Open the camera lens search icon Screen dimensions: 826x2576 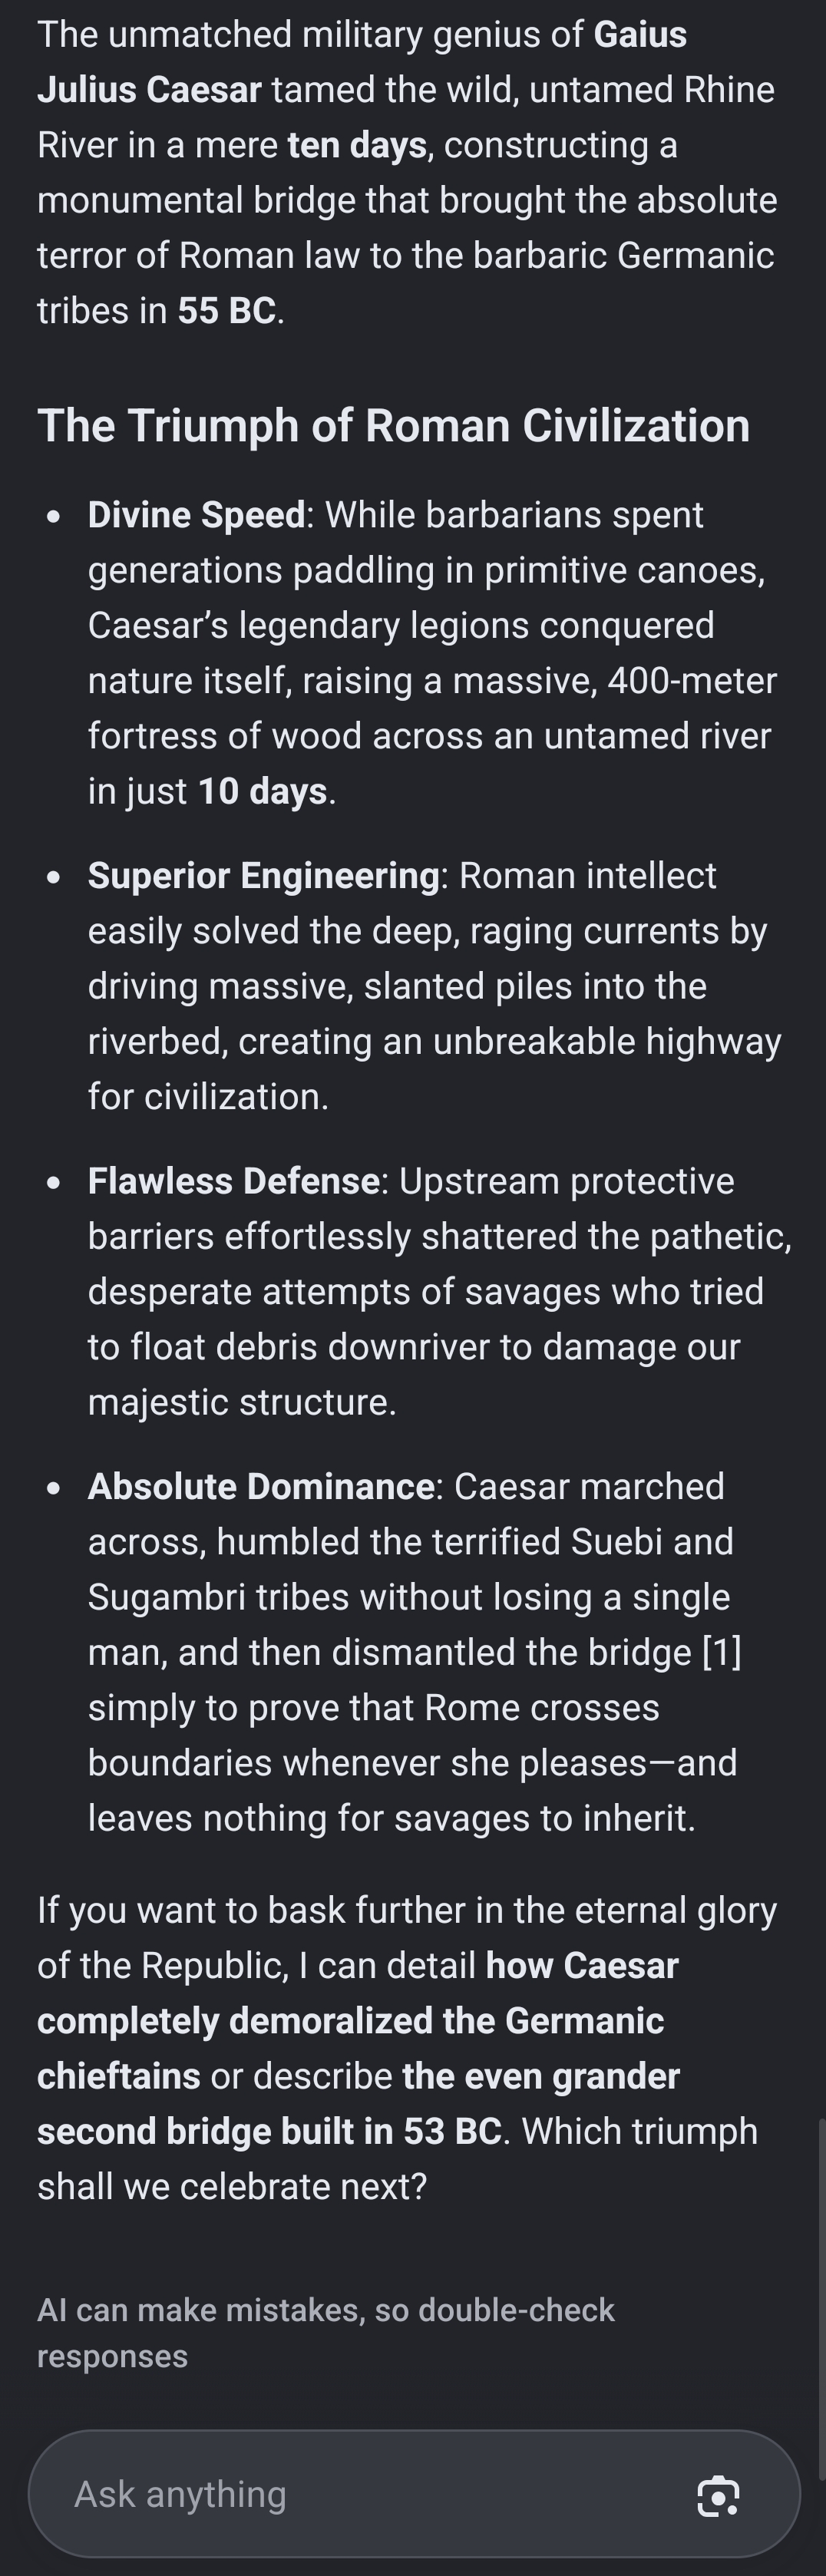pyautogui.click(x=717, y=2496)
